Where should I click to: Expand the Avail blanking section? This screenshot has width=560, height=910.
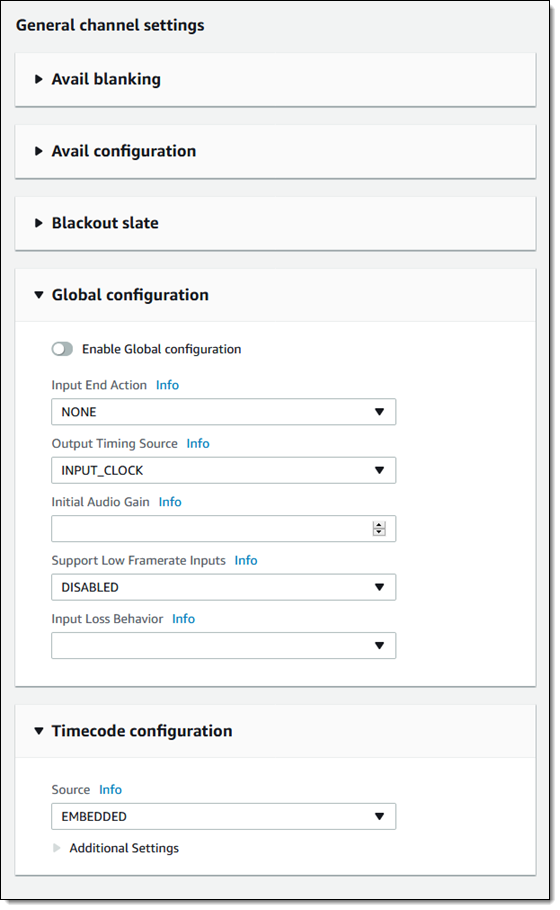(275, 80)
